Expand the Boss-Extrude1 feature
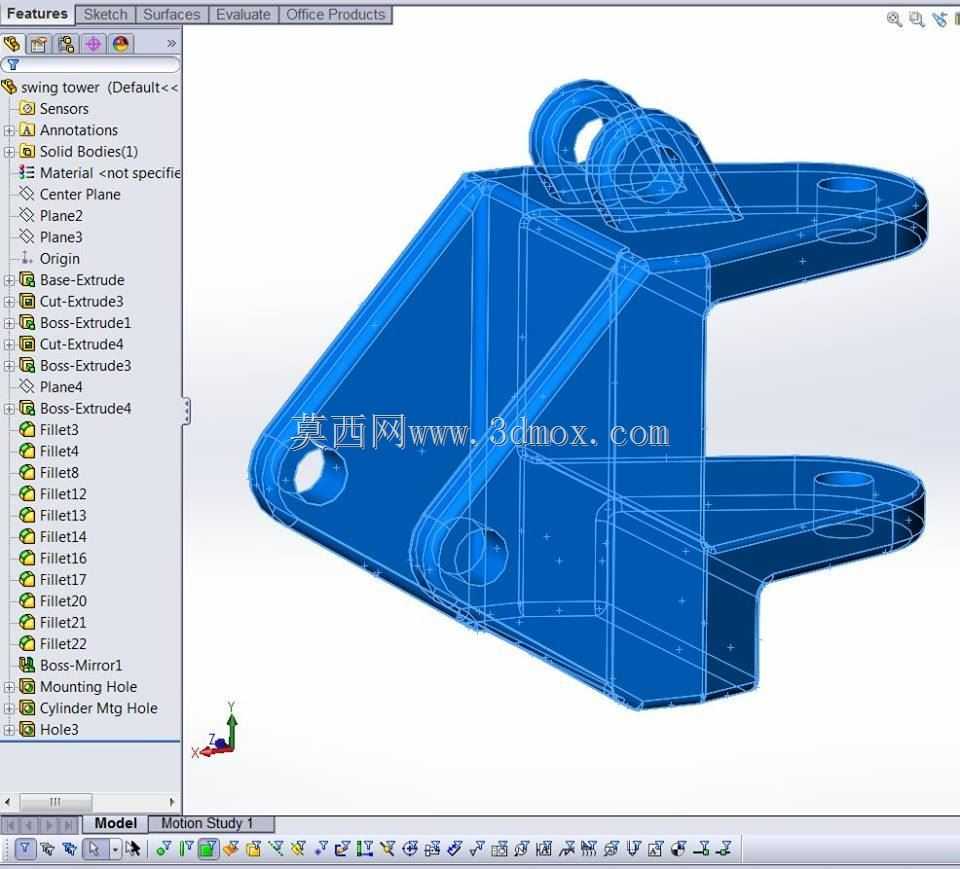 9,323
